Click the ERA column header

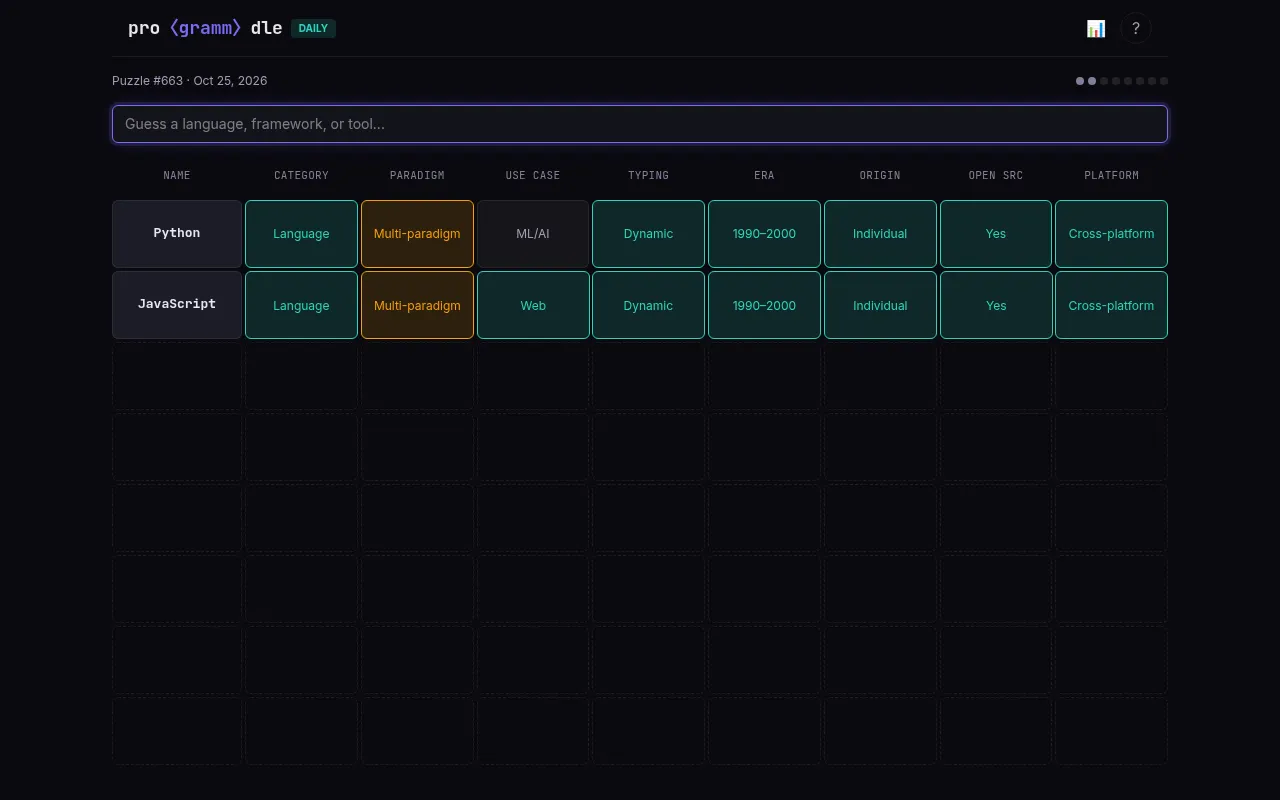click(x=764, y=175)
